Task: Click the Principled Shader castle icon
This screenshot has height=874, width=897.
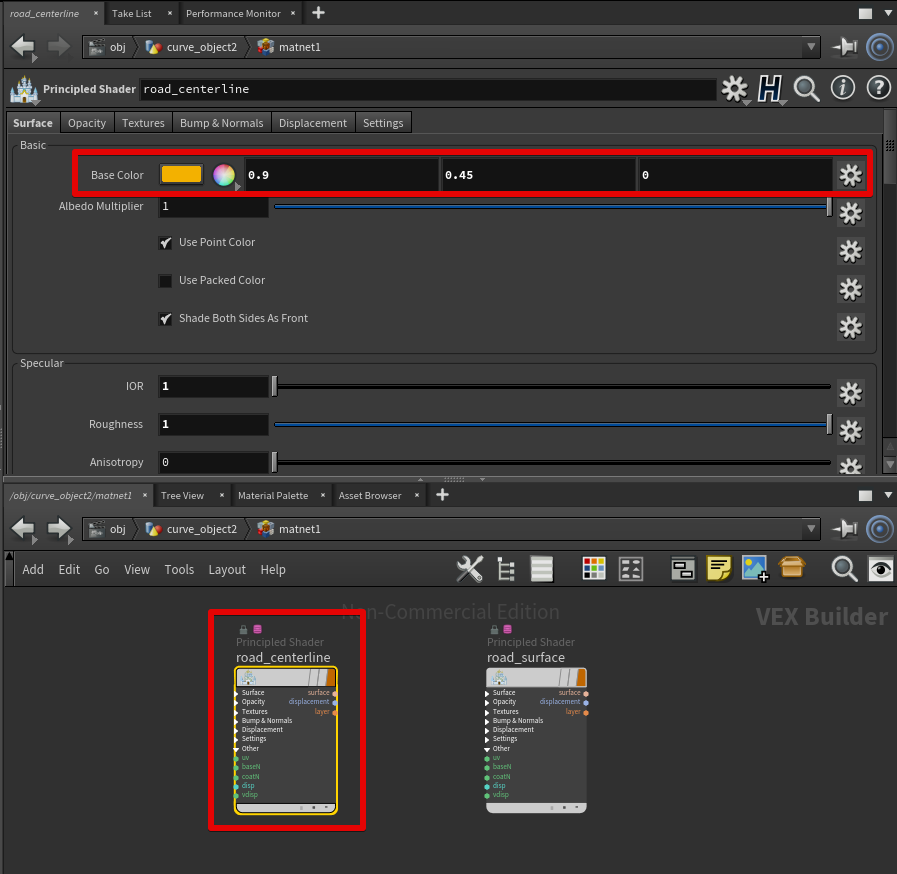Action: tap(24, 89)
